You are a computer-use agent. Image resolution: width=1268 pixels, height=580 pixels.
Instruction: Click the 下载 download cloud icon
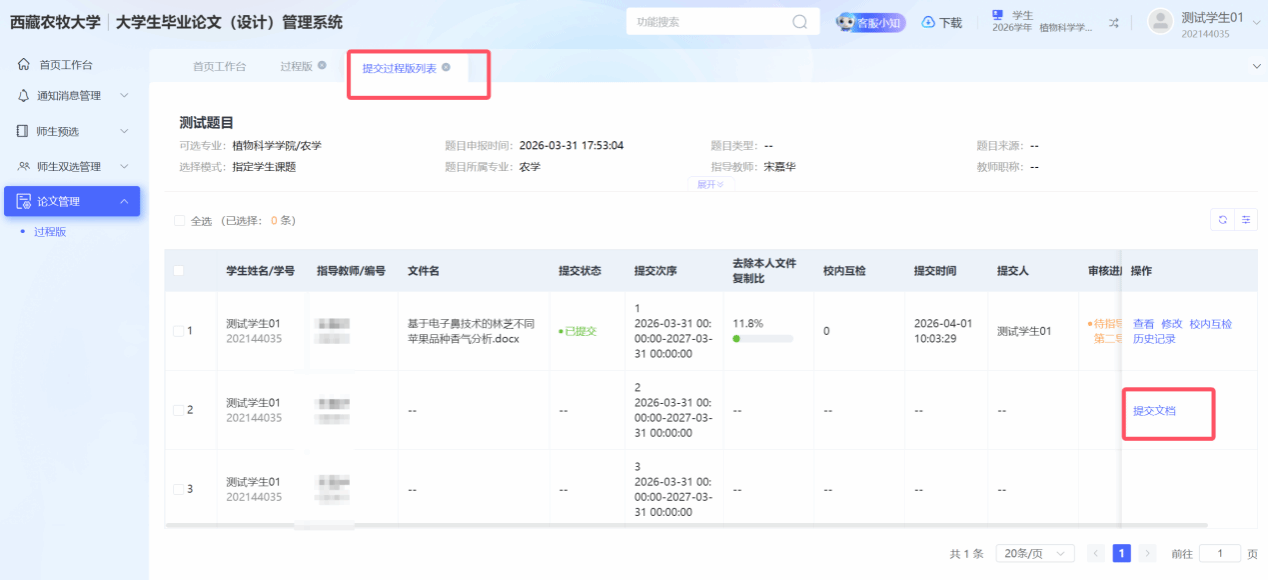pos(928,22)
